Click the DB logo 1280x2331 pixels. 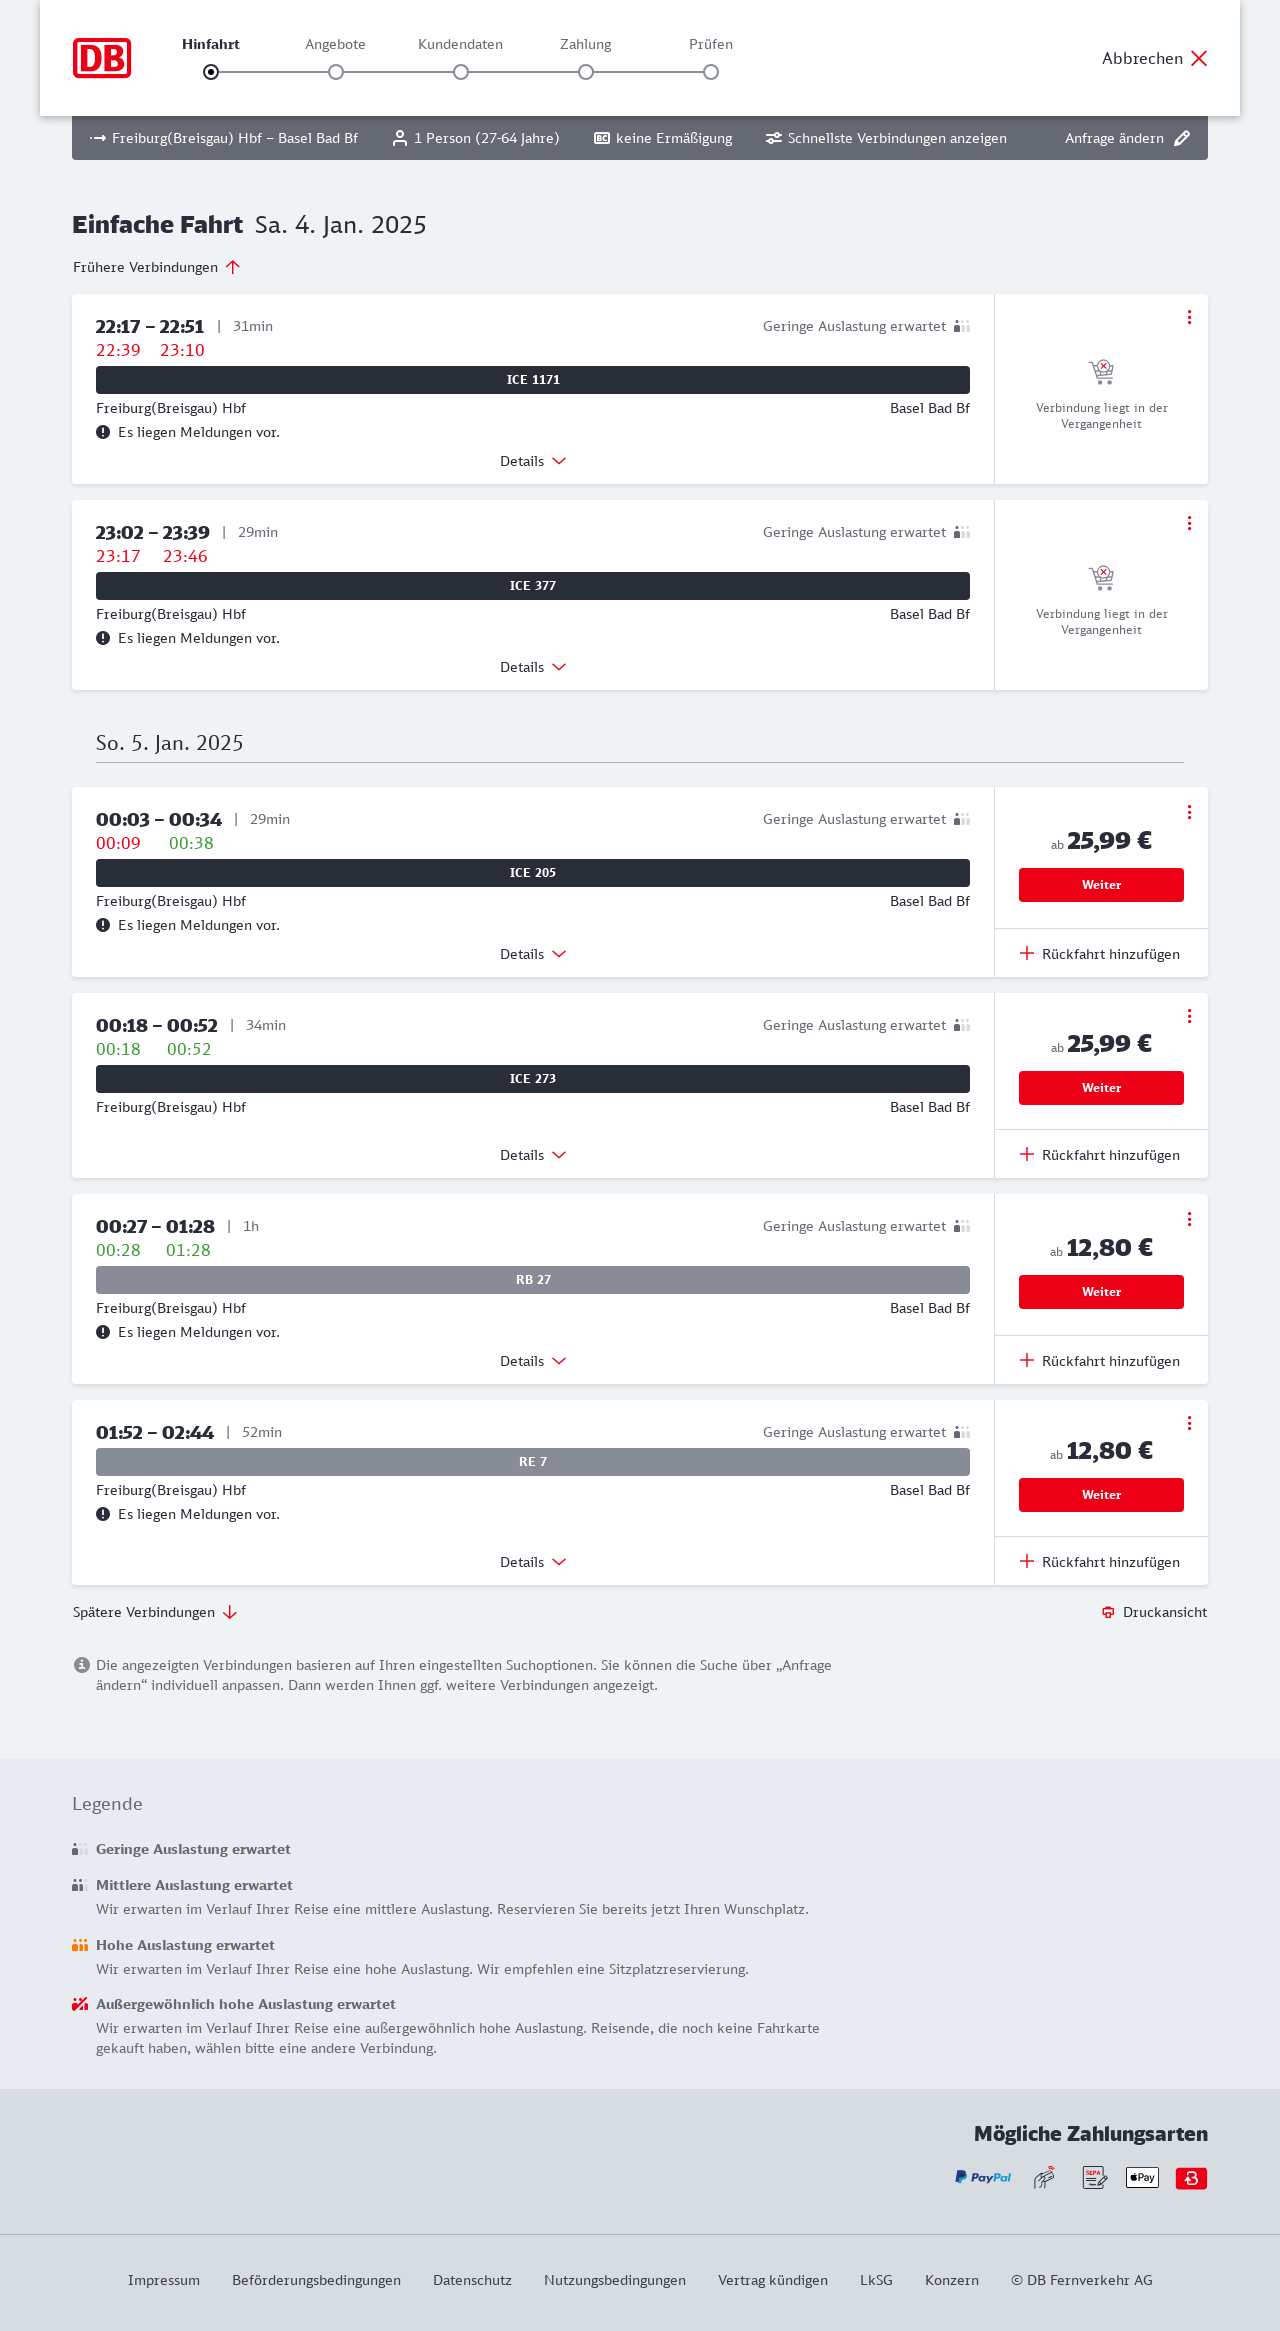[x=102, y=58]
